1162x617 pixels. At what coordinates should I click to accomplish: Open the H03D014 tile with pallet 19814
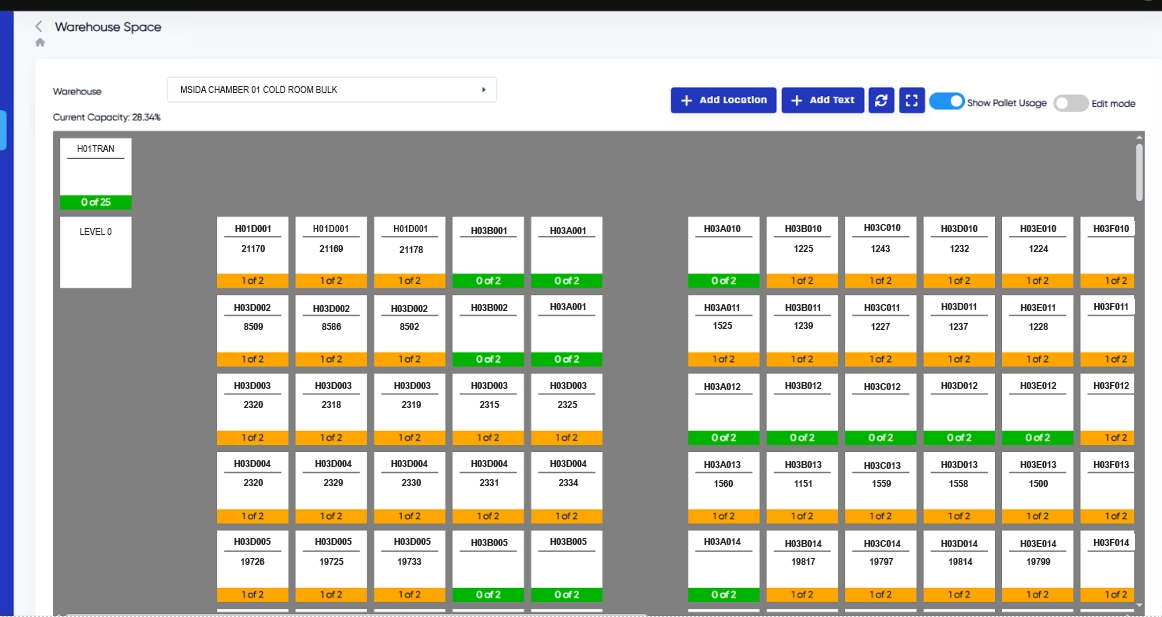click(x=959, y=560)
